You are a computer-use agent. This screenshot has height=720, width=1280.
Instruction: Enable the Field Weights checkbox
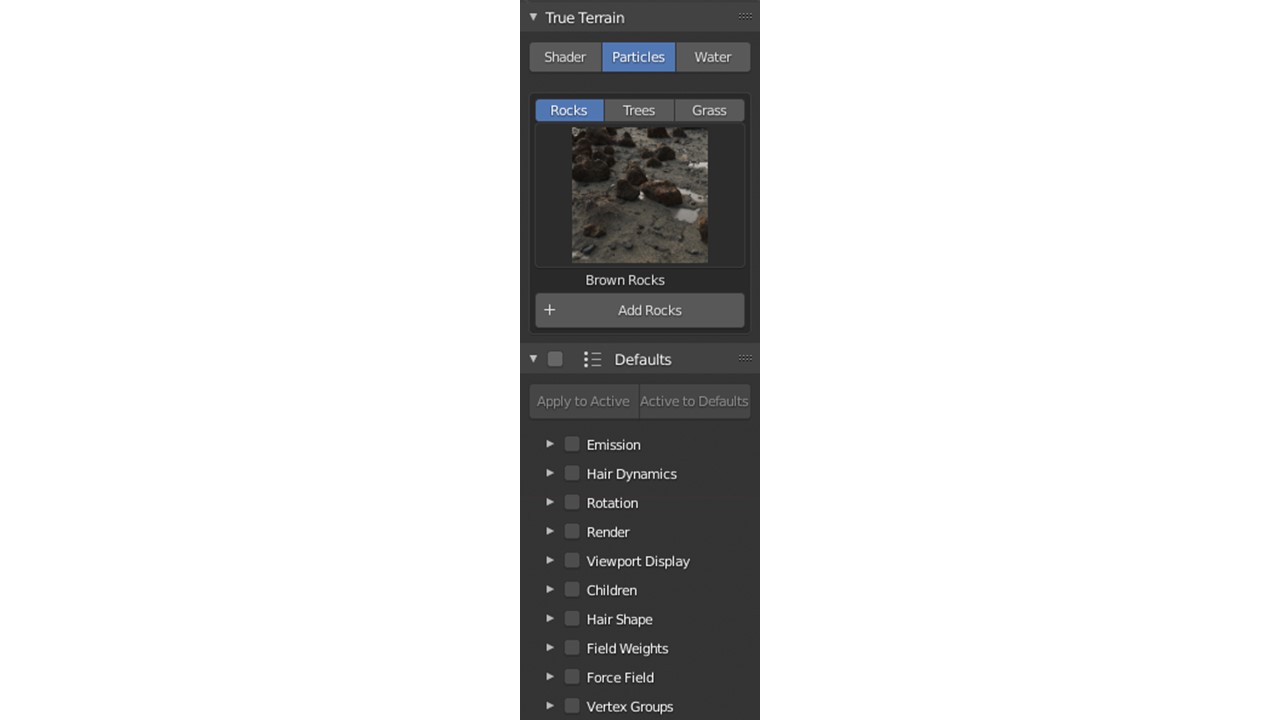point(572,647)
